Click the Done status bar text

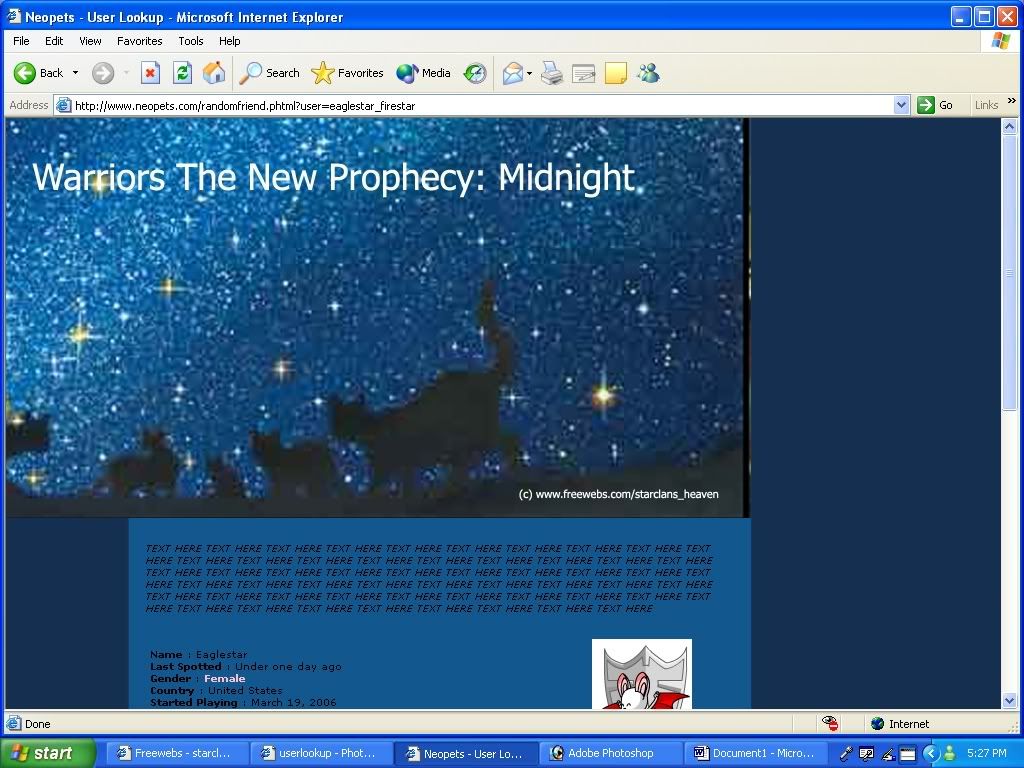pos(37,724)
